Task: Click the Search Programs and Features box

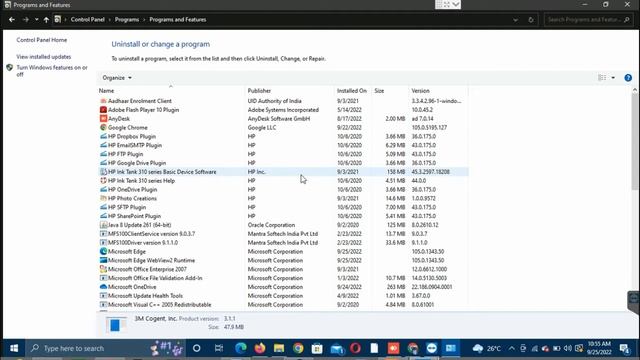Action: (x=588, y=20)
